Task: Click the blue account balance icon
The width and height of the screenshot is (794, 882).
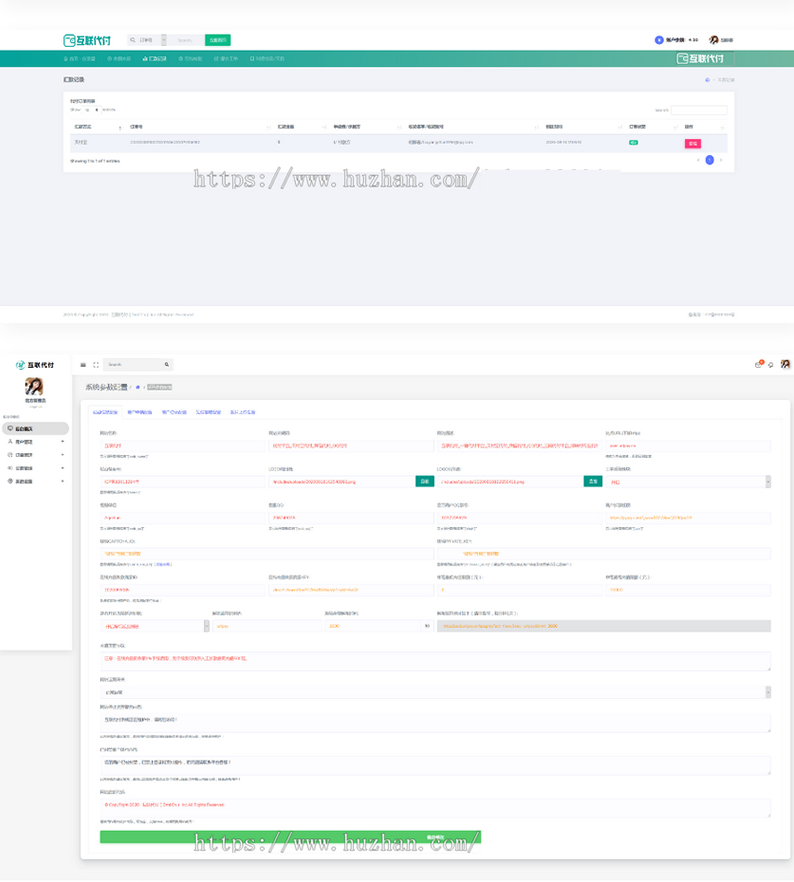Action: pyautogui.click(x=659, y=40)
